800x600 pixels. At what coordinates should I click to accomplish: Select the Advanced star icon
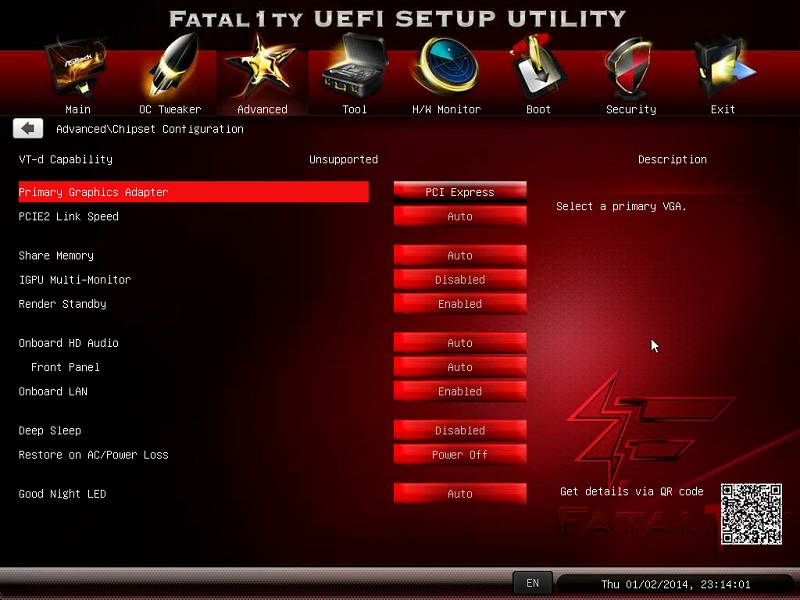[x=262, y=67]
